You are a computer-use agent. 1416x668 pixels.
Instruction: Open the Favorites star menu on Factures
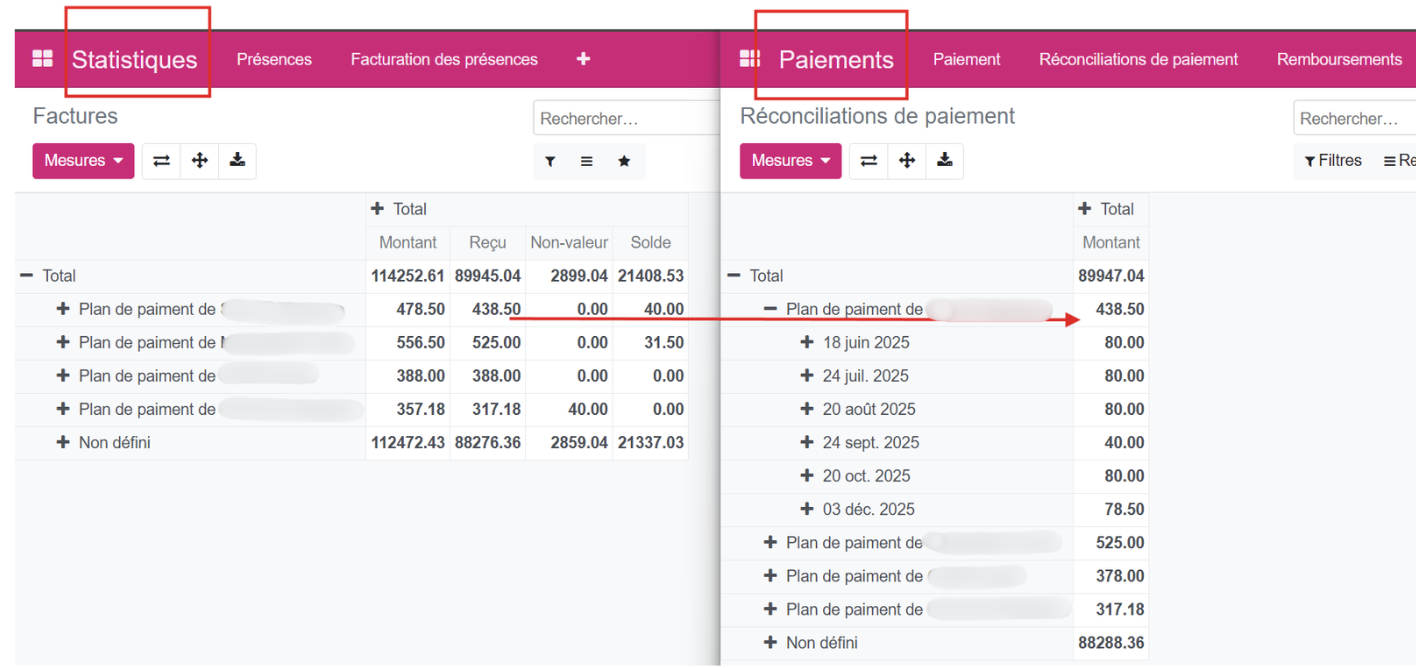pyautogui.click(x=623, y=160)
